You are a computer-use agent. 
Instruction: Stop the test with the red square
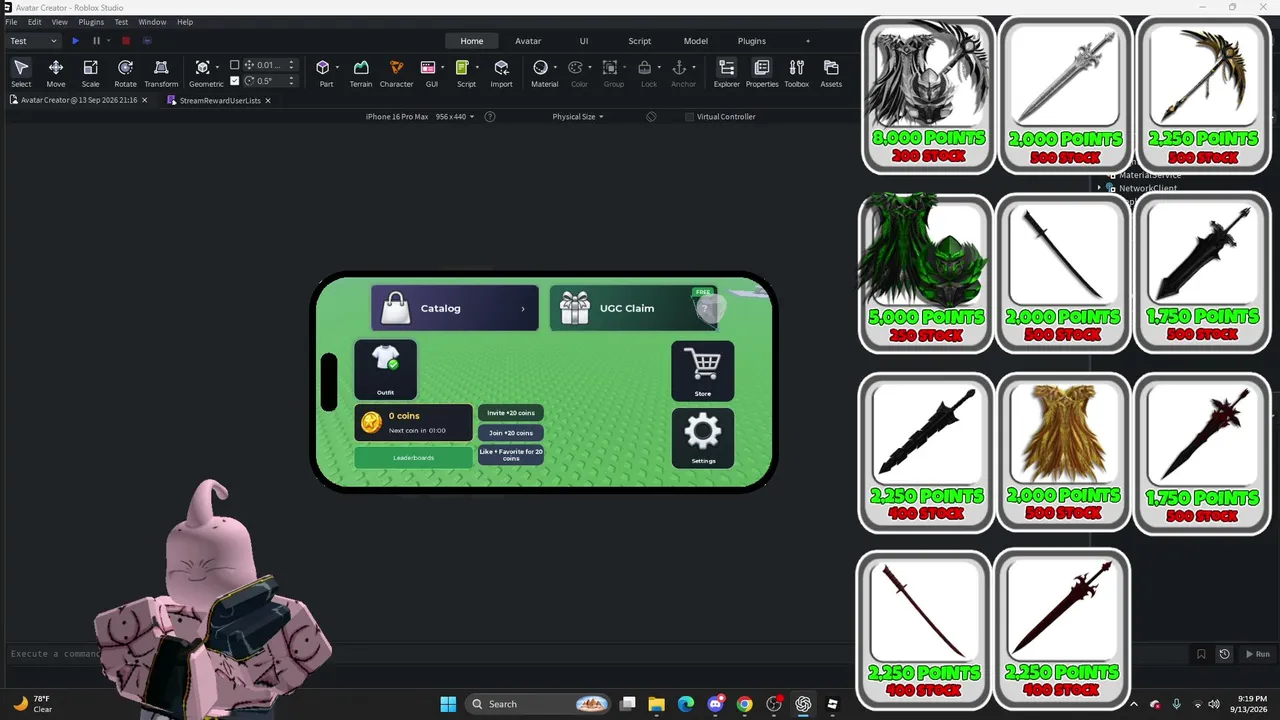[126, 41]
